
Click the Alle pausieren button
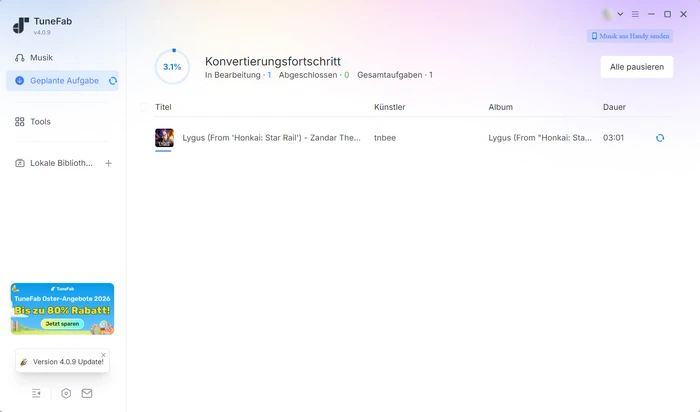click(x=637, y=67)
